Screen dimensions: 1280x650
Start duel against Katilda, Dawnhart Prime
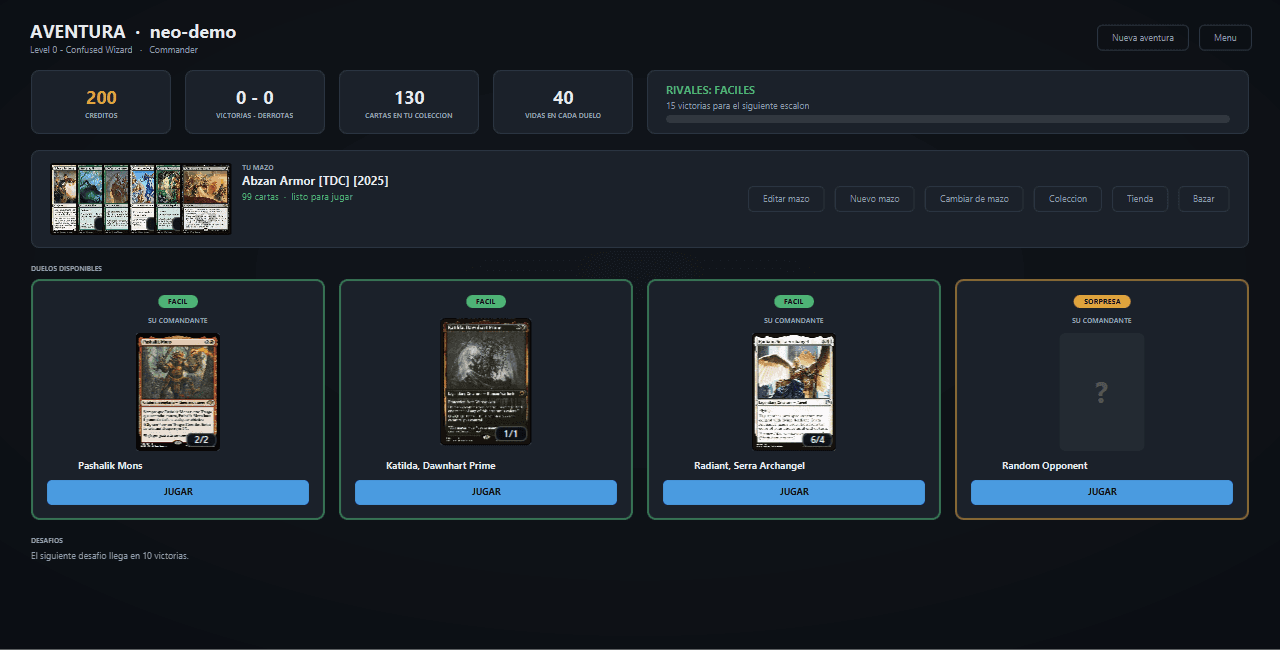tap(486, 492)
